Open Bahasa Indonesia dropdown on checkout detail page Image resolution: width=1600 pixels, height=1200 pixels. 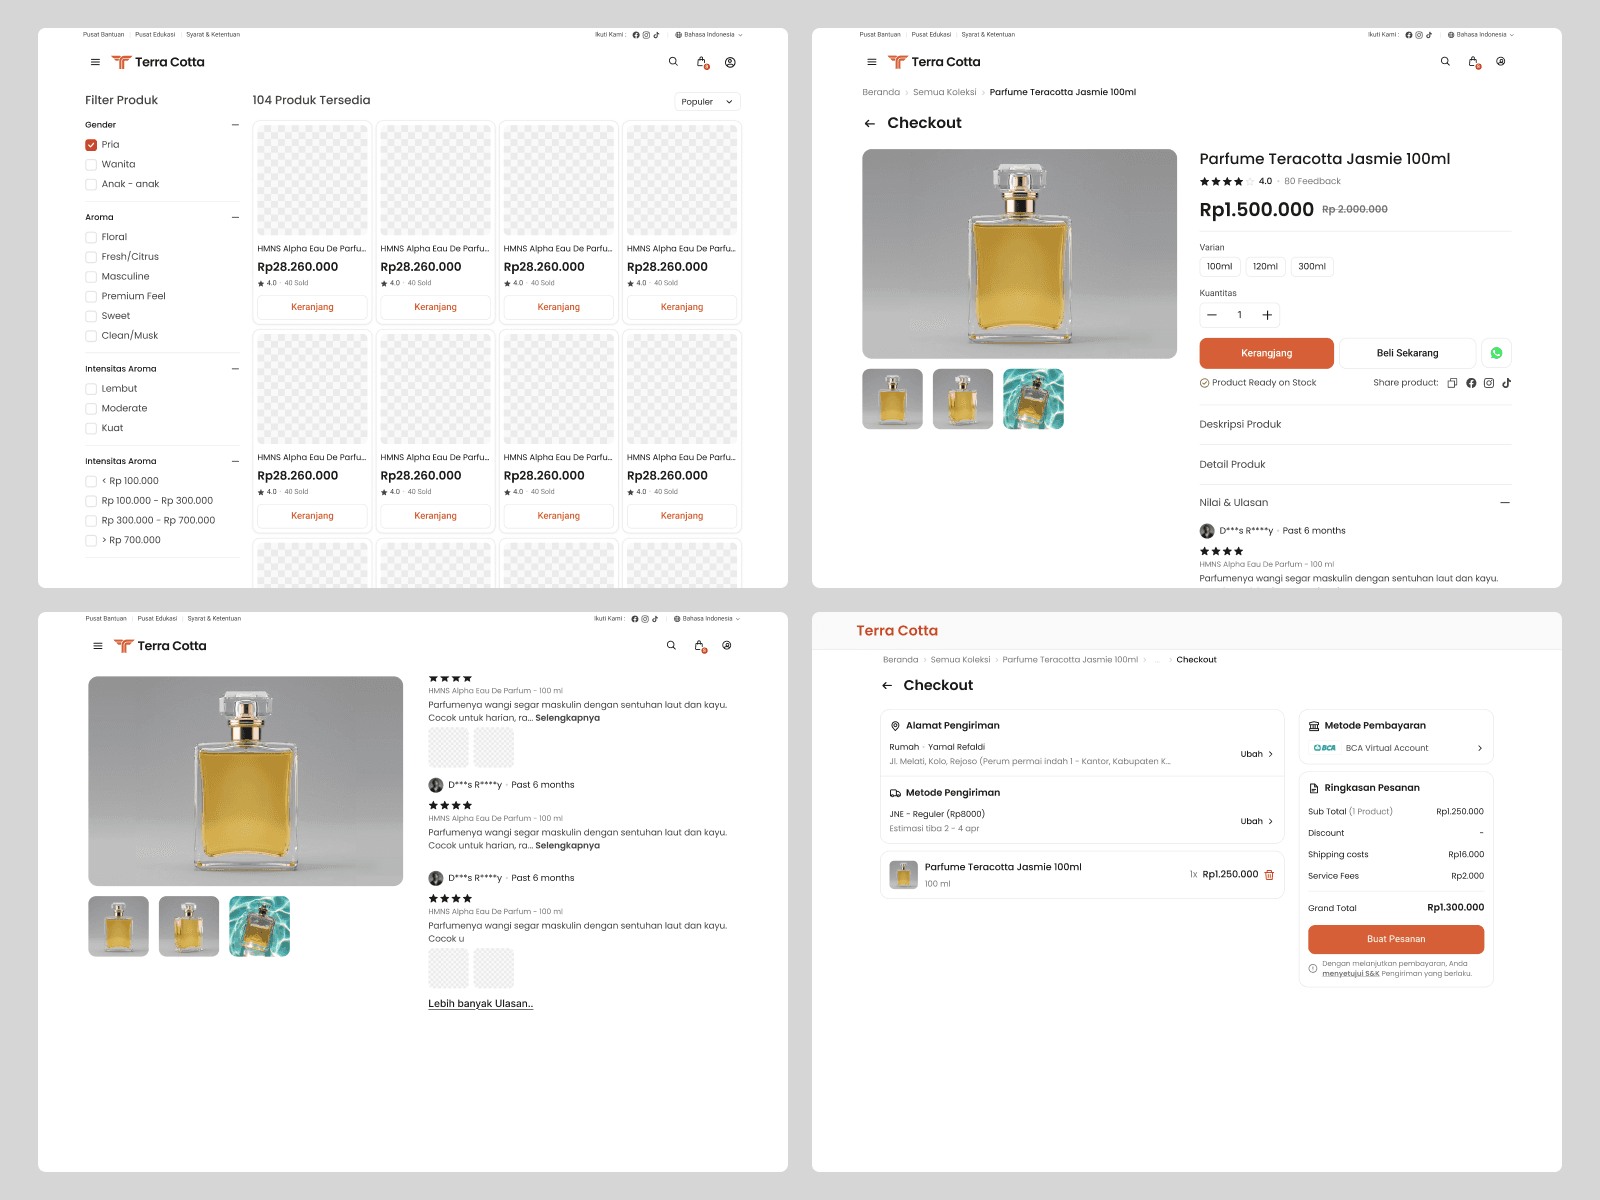[1481, 35]
